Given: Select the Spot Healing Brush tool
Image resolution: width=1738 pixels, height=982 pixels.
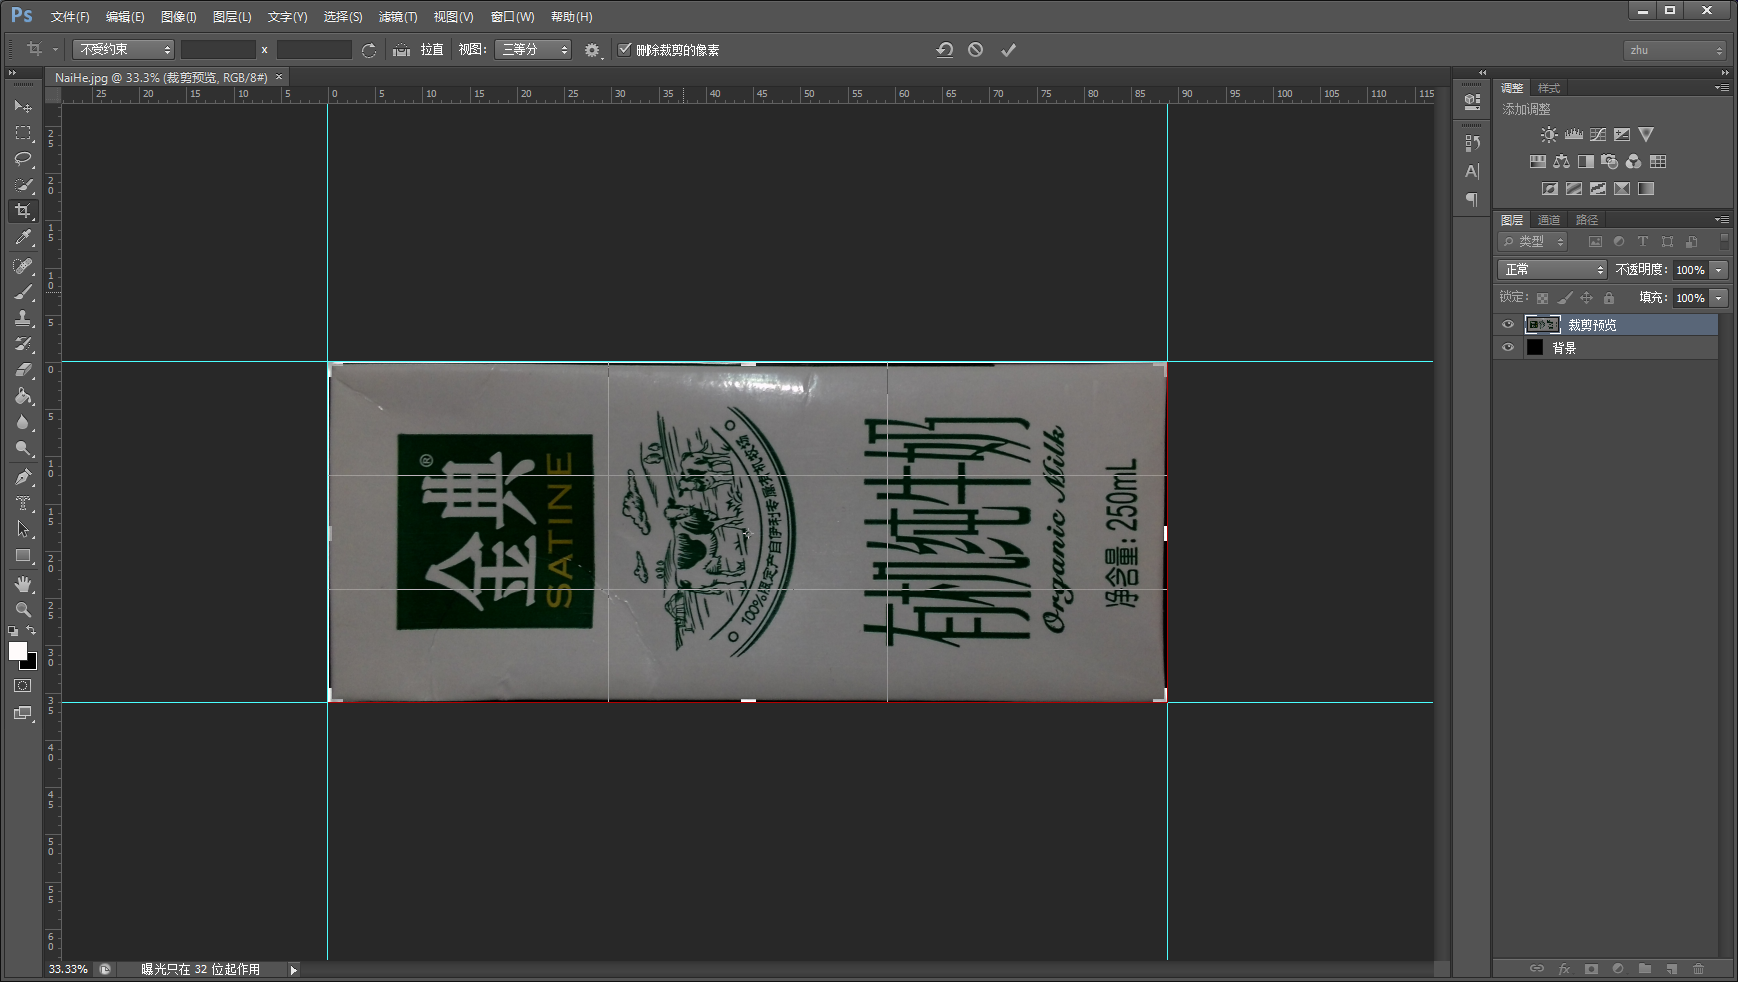Looking at the screenshot, I should click(23, 265).
